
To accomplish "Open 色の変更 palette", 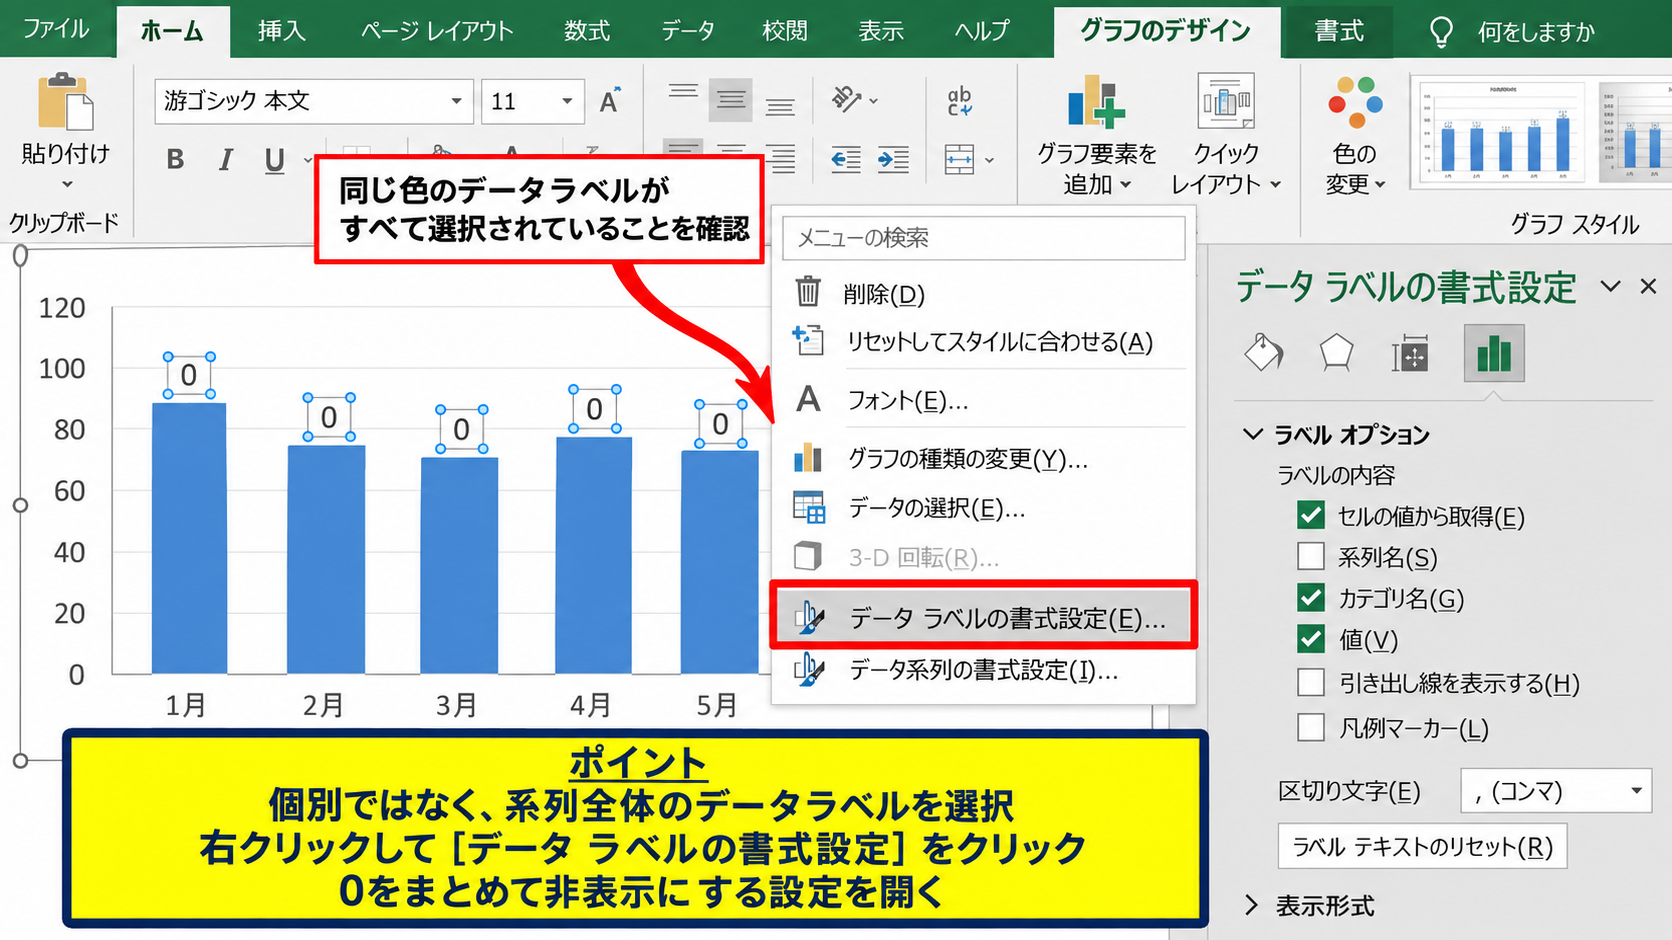I will [1355, 134].
